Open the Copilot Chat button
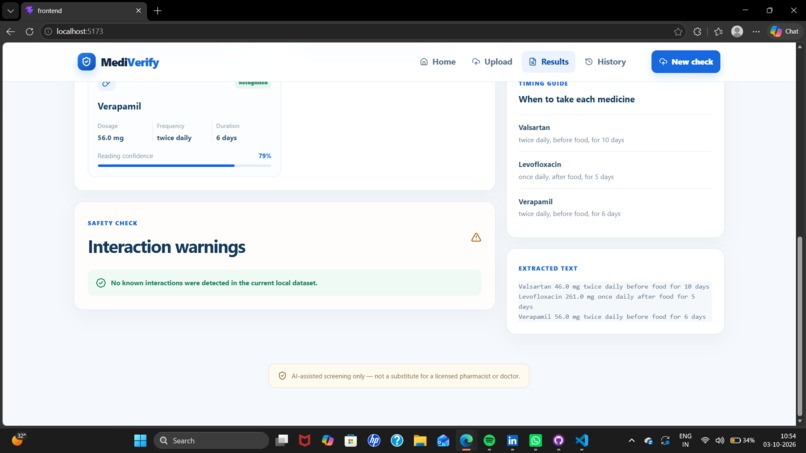Viewport: 806px width, 453px height. 784,31
